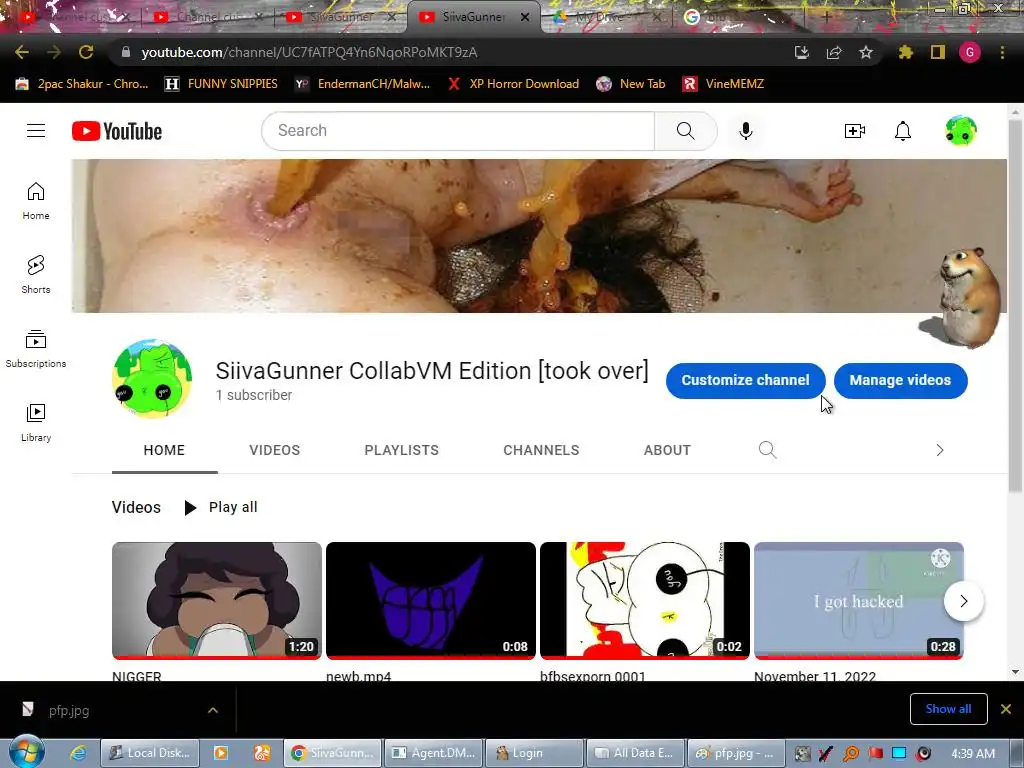The height and width of the screenshot is (768, 1024).
Task: Click the SiivaGunner CollabVM Edition channel name
Action: pyautogui.click(x=432, y=371)
